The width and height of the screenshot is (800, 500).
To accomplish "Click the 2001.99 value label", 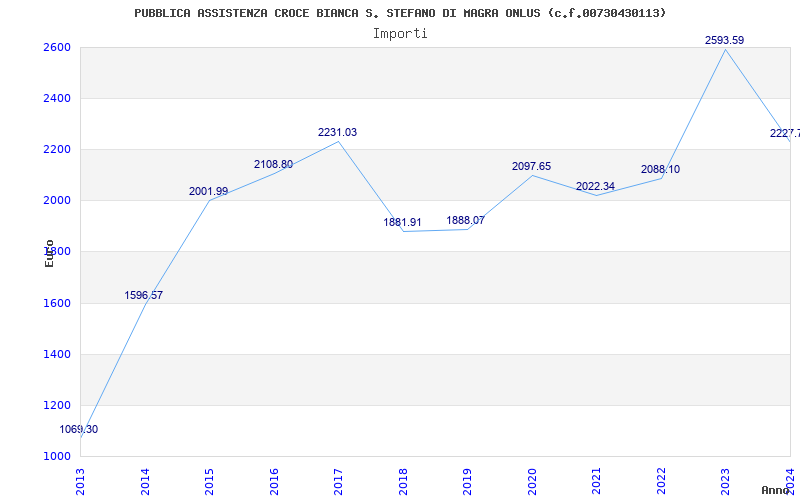I will click(x=208, y=191).
